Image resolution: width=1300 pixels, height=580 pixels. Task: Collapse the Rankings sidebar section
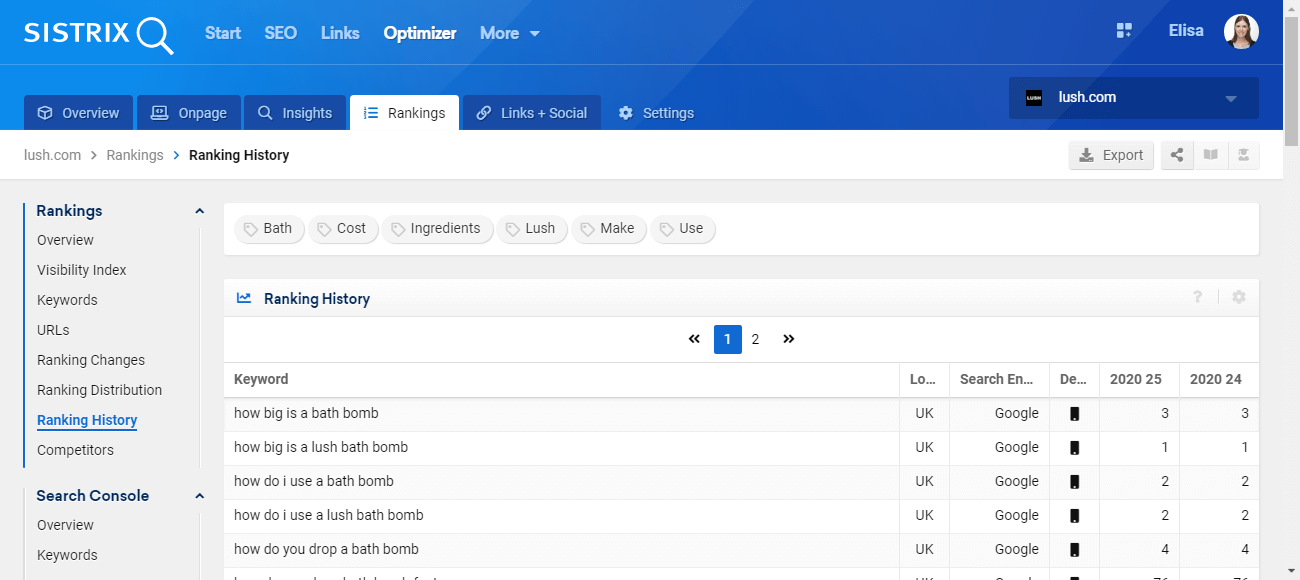pyautogui.click(x=199, y=211)
